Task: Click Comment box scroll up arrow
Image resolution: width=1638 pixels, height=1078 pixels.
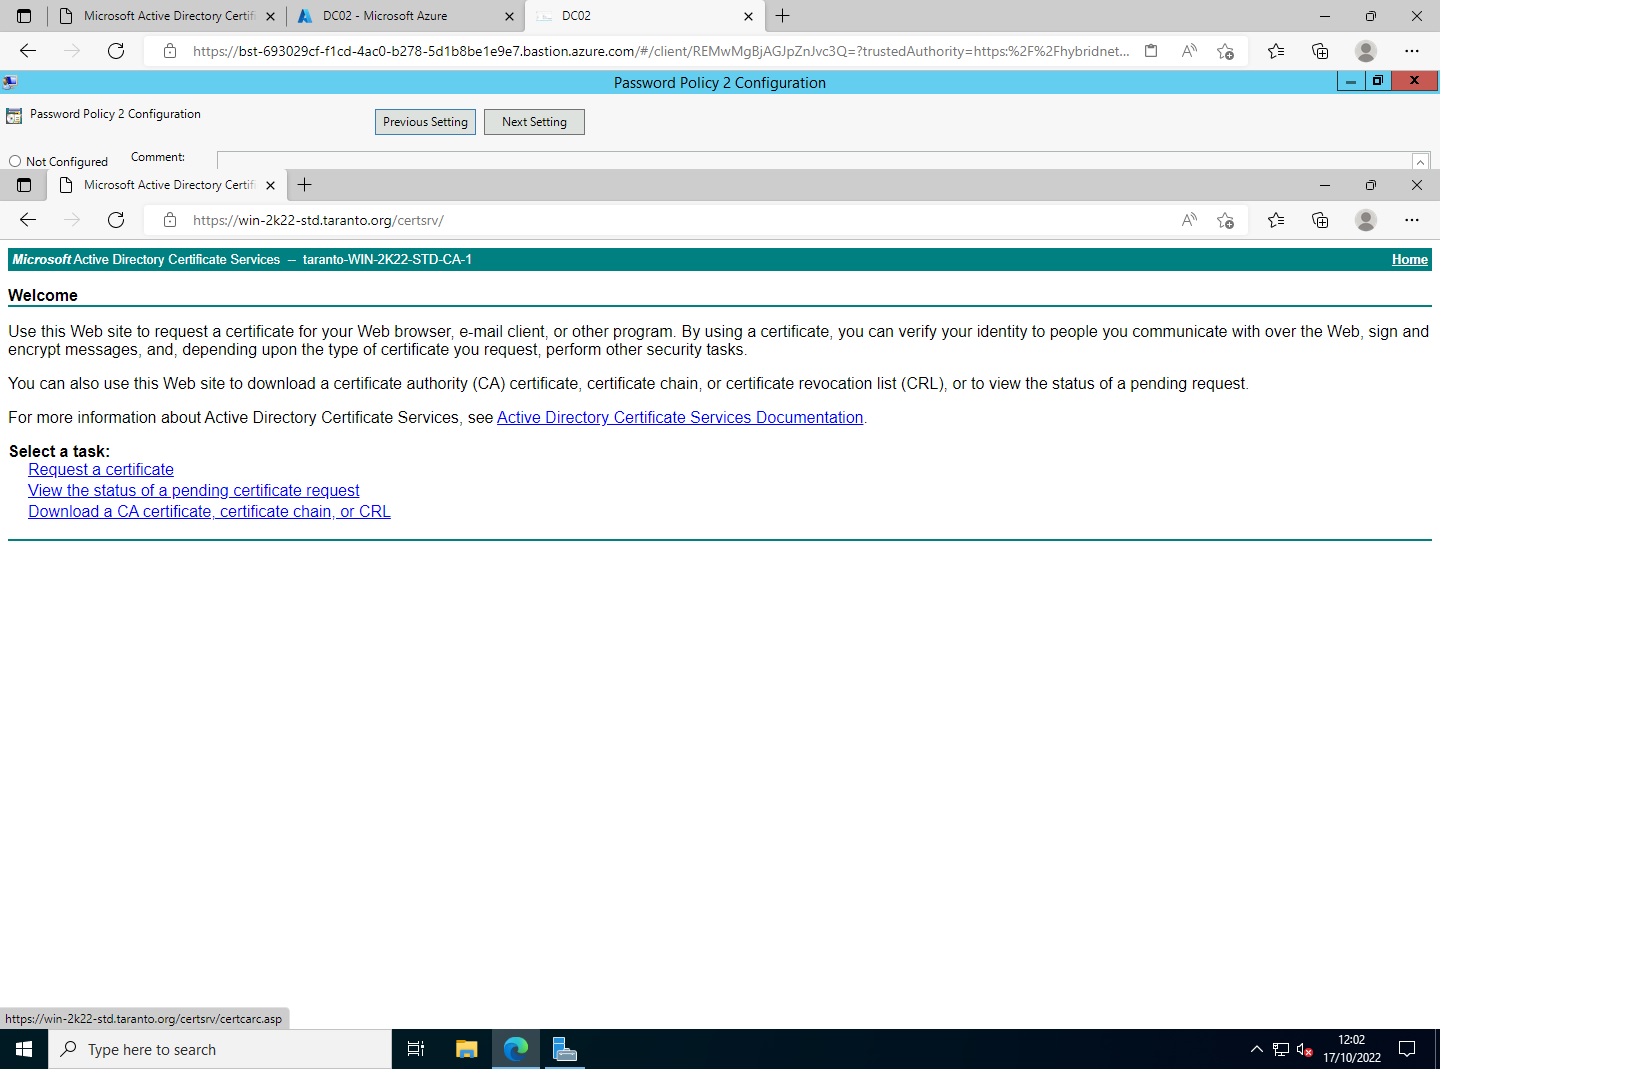Action: pyautogui.click(x=1420, y=162)
